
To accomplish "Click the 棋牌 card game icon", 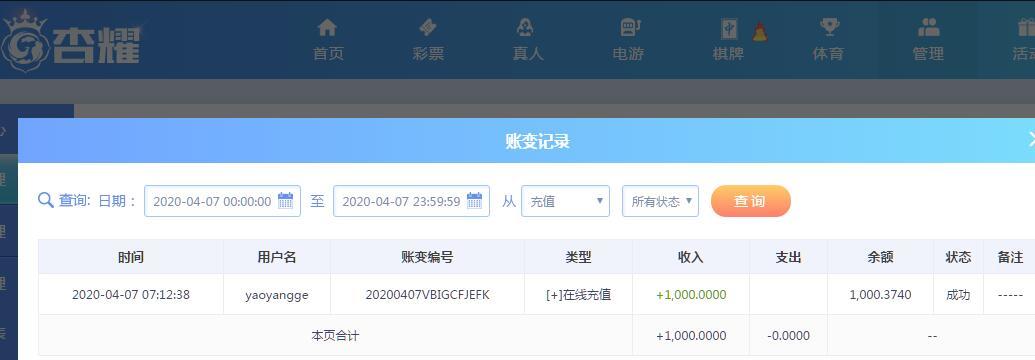I will pos(729,28).
